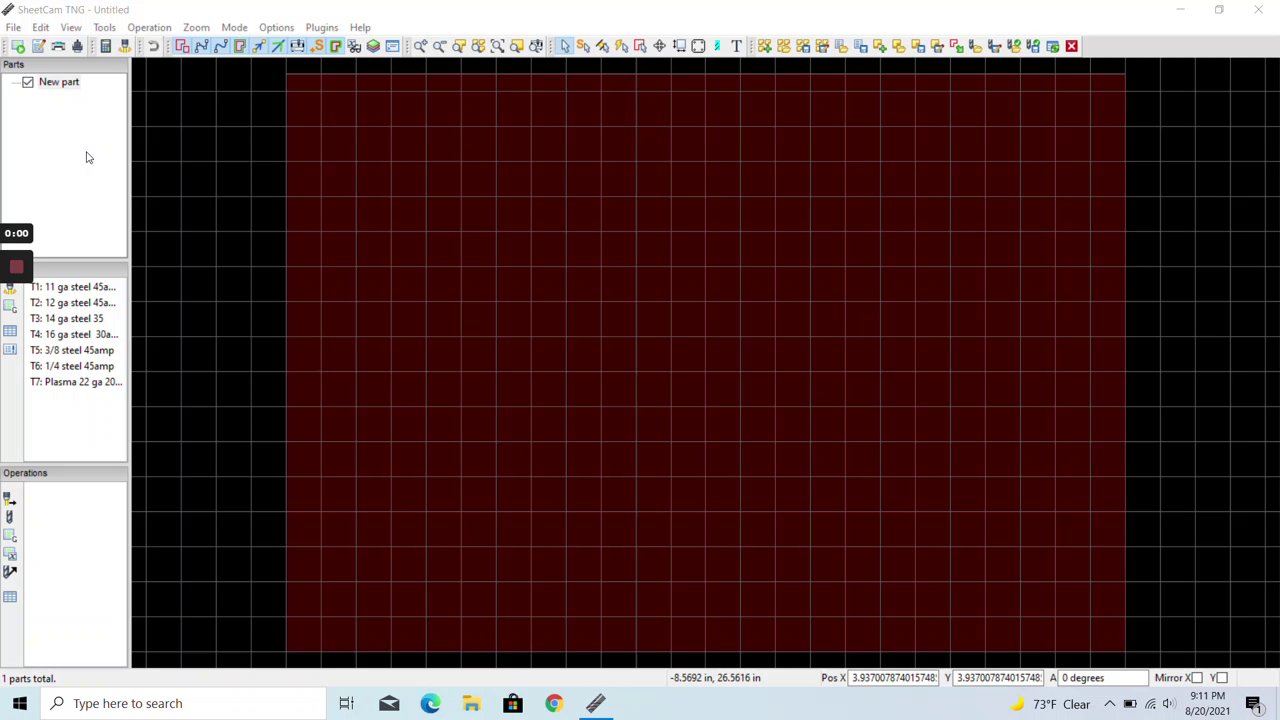This screenshot has height=720, width=1280.
Task: Open the Edit menu
Action: tap(40, 27)
